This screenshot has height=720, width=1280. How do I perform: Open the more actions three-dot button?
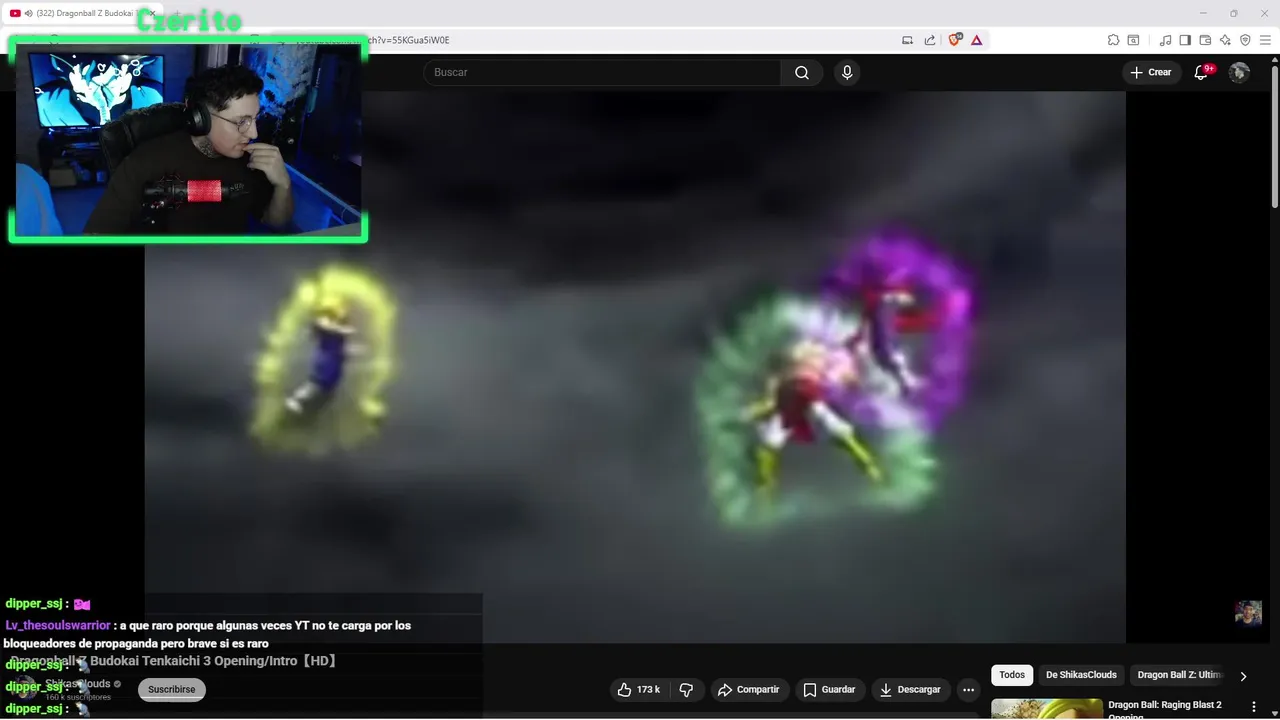pyautogui.click(x=968, y=689)
